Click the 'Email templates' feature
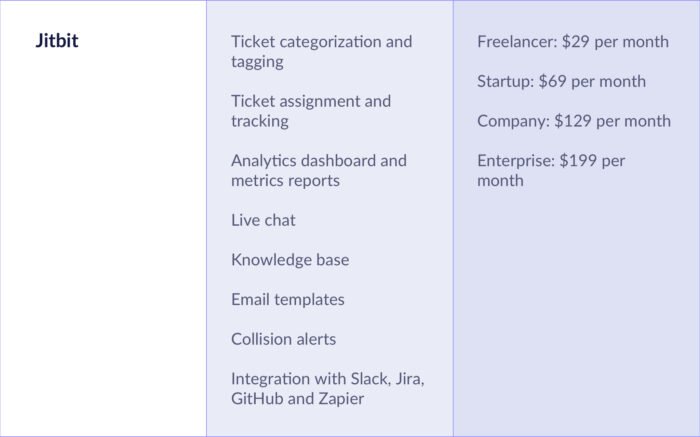This screenshot has height=437, width=700. (x=287, y=299)
